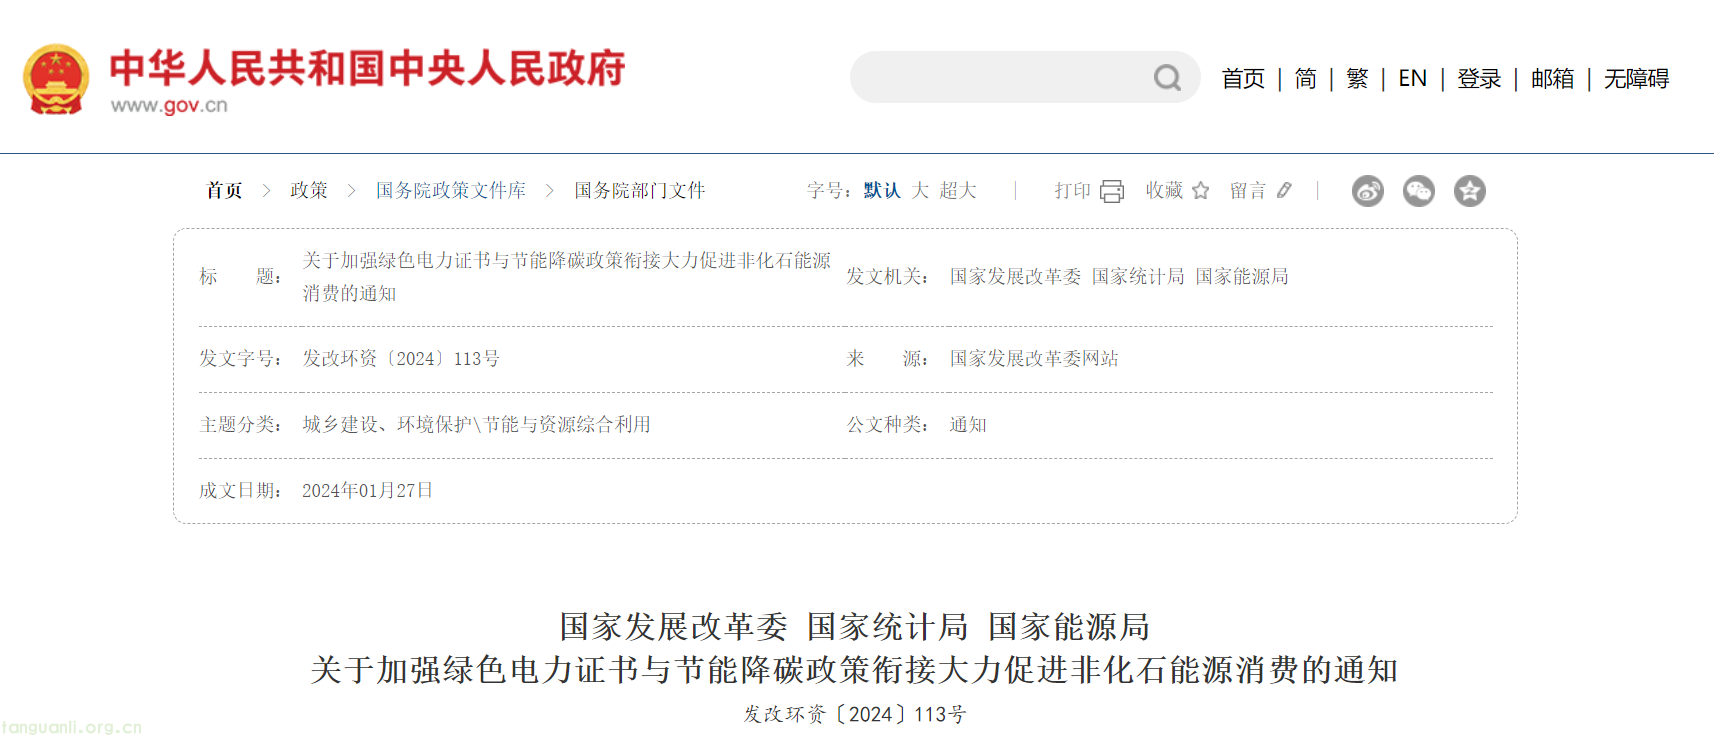Viewport: 1714px width, 735px height.
Task: Open the 登录 login link
Action: [1479, 78]
